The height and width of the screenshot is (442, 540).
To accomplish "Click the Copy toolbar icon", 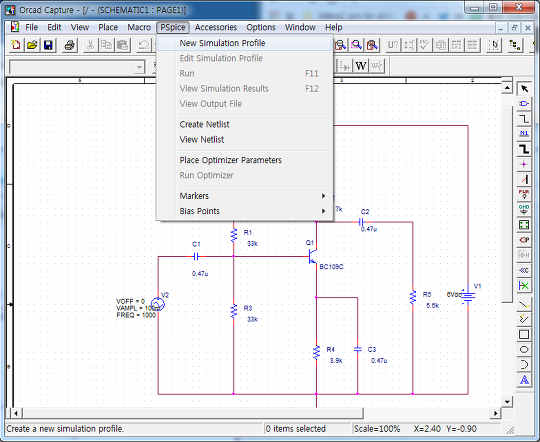I will coord(106,45).
